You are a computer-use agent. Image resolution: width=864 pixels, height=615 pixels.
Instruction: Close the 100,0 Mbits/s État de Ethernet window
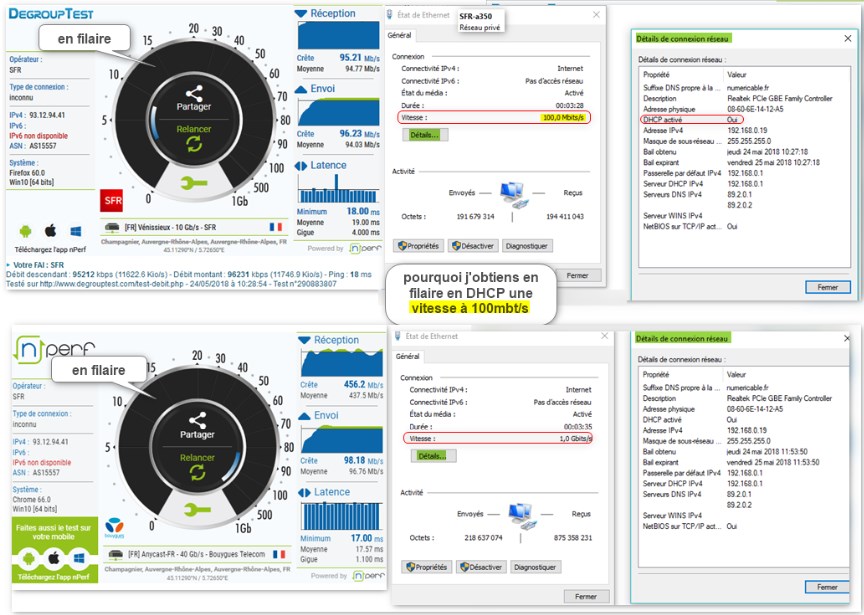[596, 15]
